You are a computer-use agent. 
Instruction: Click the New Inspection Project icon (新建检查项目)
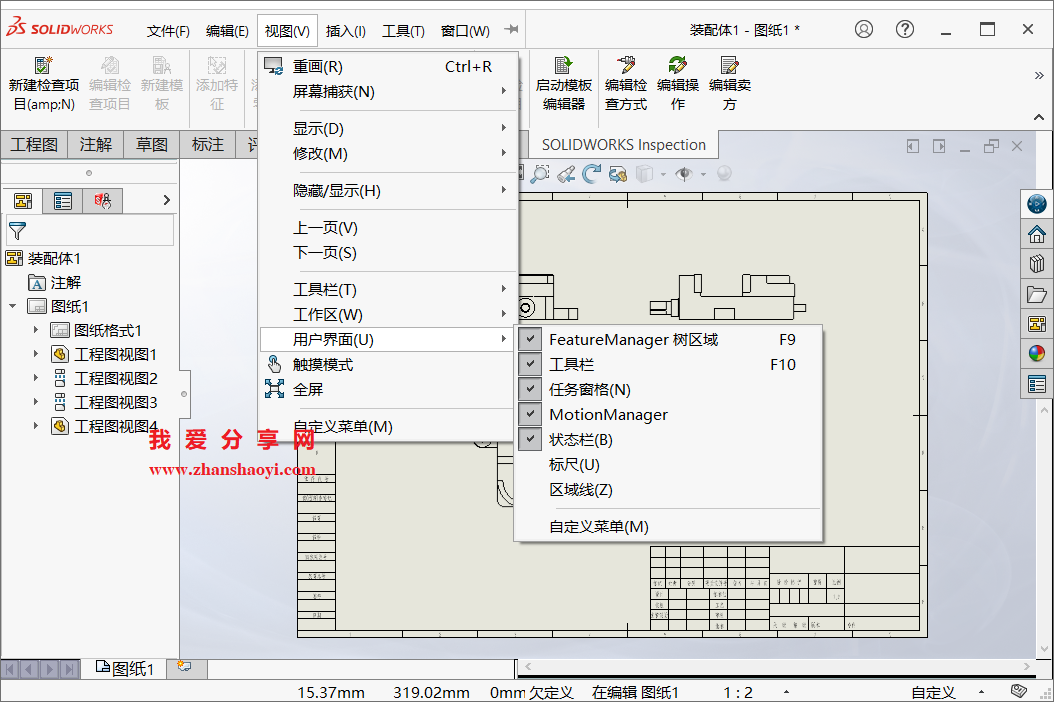point(44,85)
